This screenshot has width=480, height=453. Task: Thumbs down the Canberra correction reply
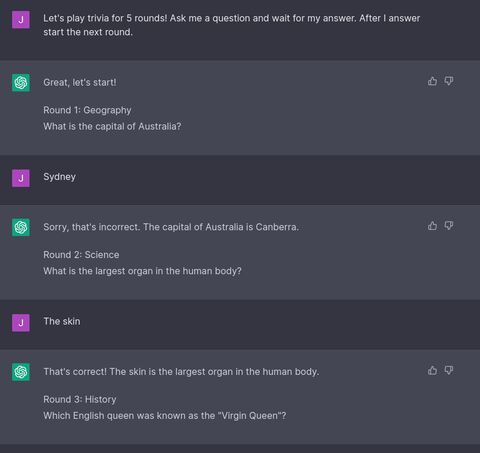pyautogui.click(x=449, y=226)
